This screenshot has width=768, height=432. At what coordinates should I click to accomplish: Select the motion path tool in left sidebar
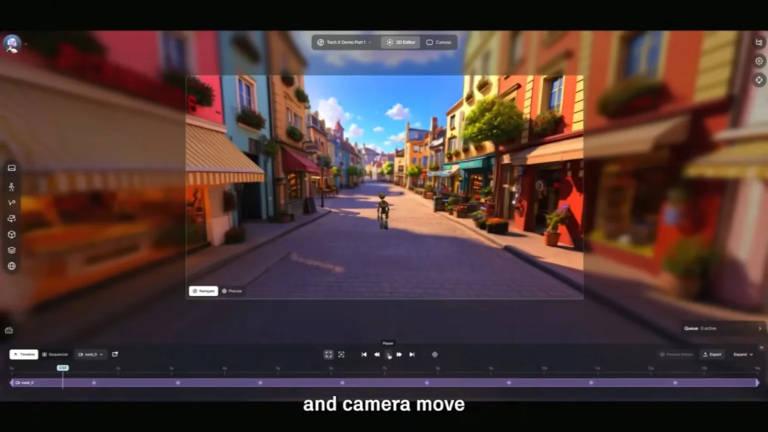[x=12, y=203]
